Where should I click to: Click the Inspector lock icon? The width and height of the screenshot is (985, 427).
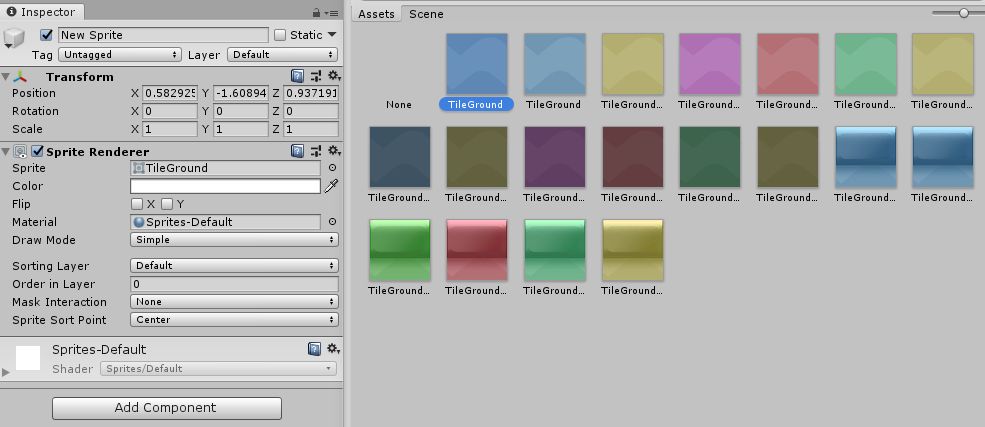(x=316, y=13)
